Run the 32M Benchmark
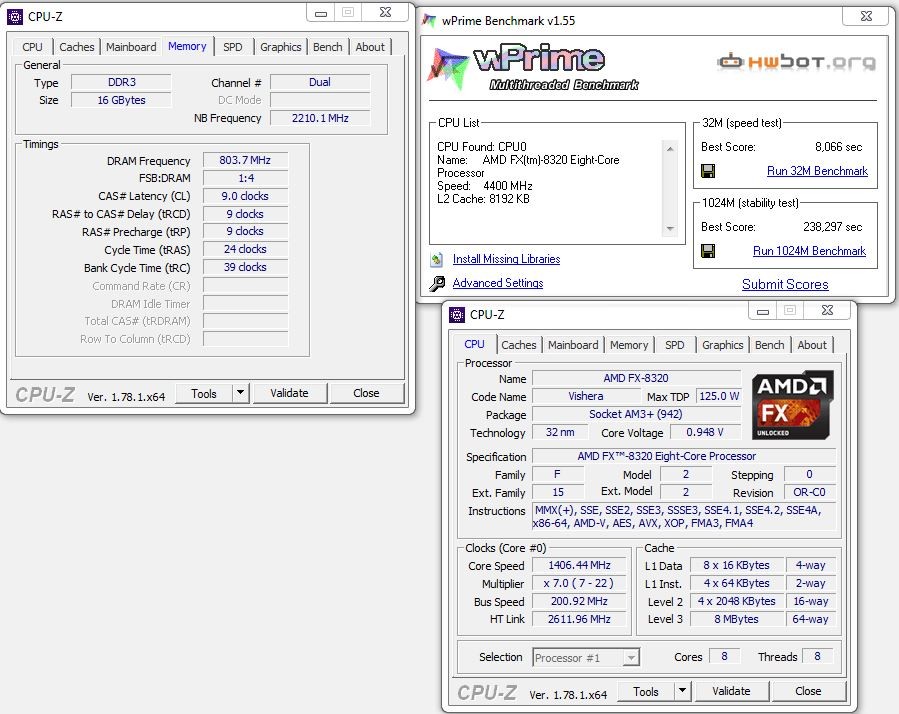The height and width of the screenshot is (714, 899). click(x=817, y=171)
